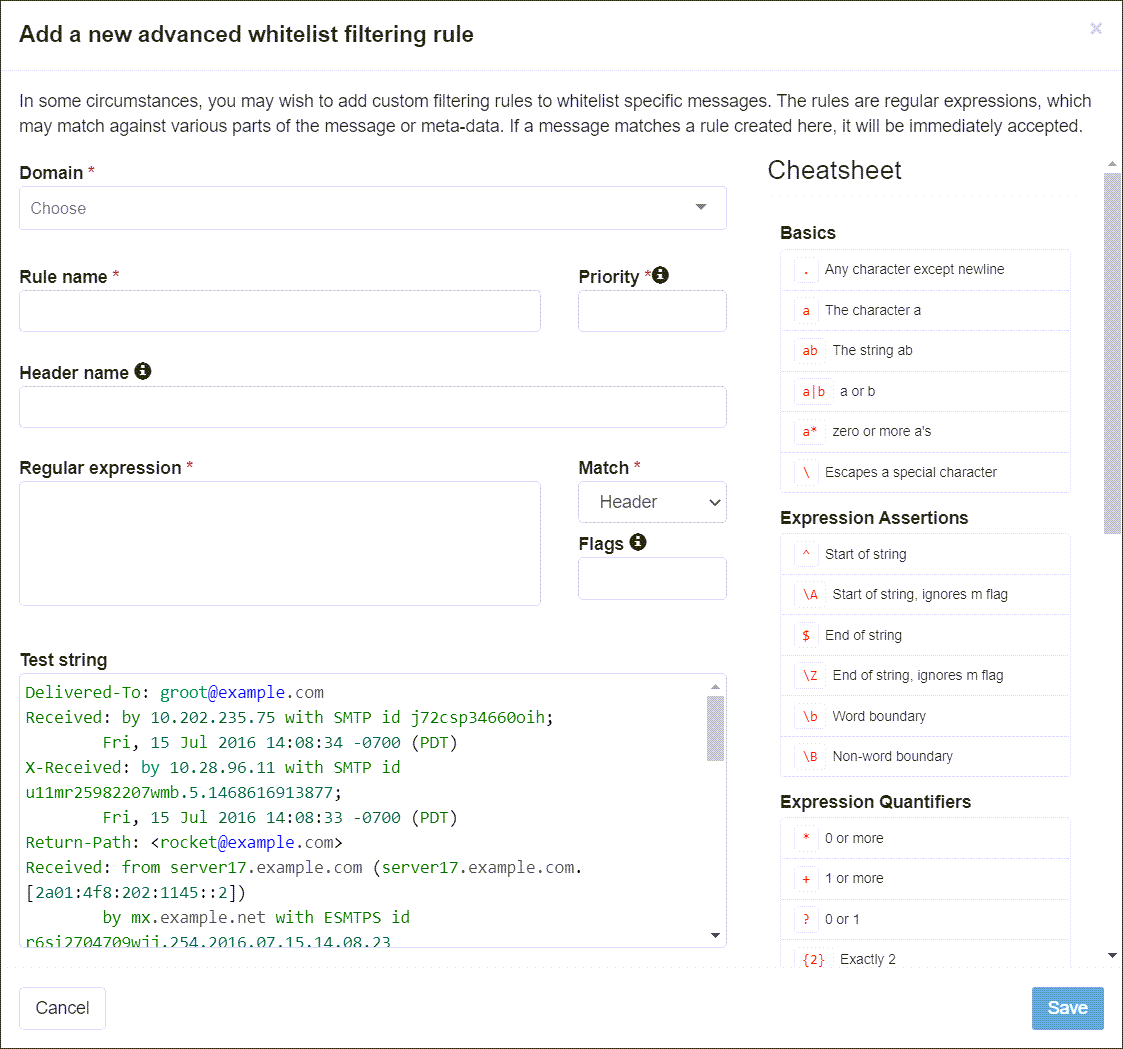Select the "a|b" a or b cheatsheet entry

tap(924, 391)
